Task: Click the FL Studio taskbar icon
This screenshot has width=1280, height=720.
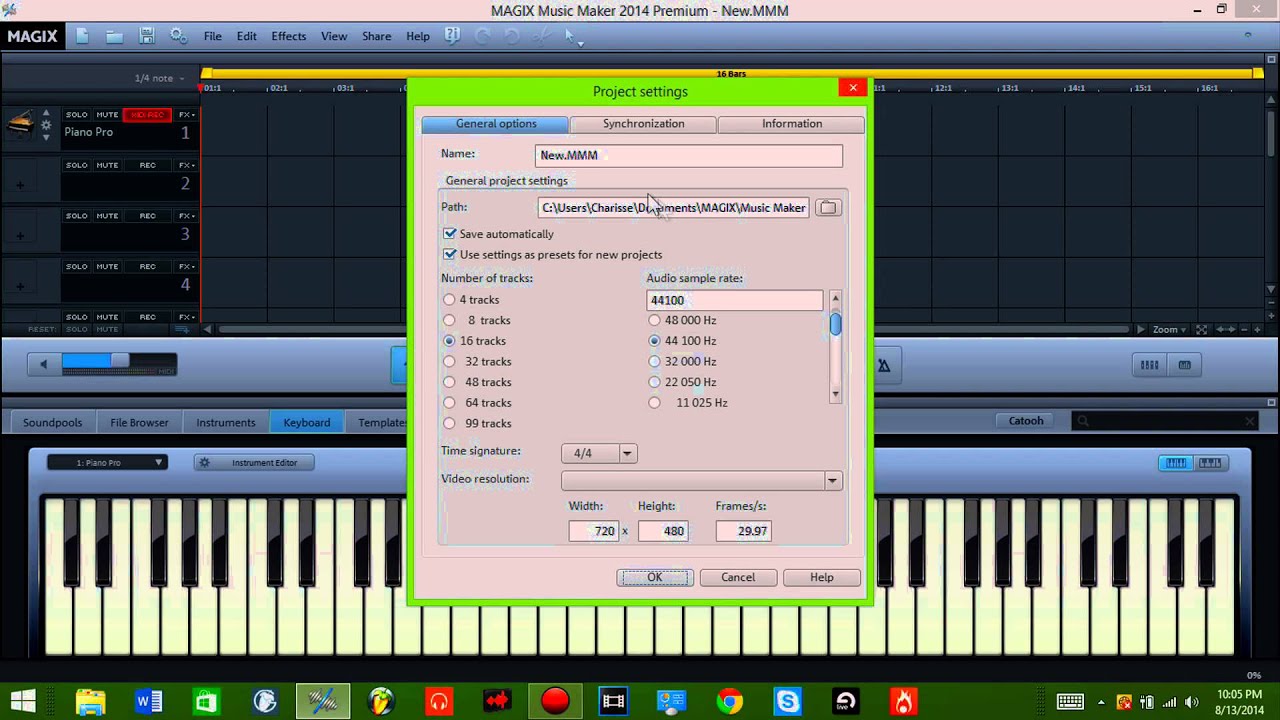Action: 381,702
